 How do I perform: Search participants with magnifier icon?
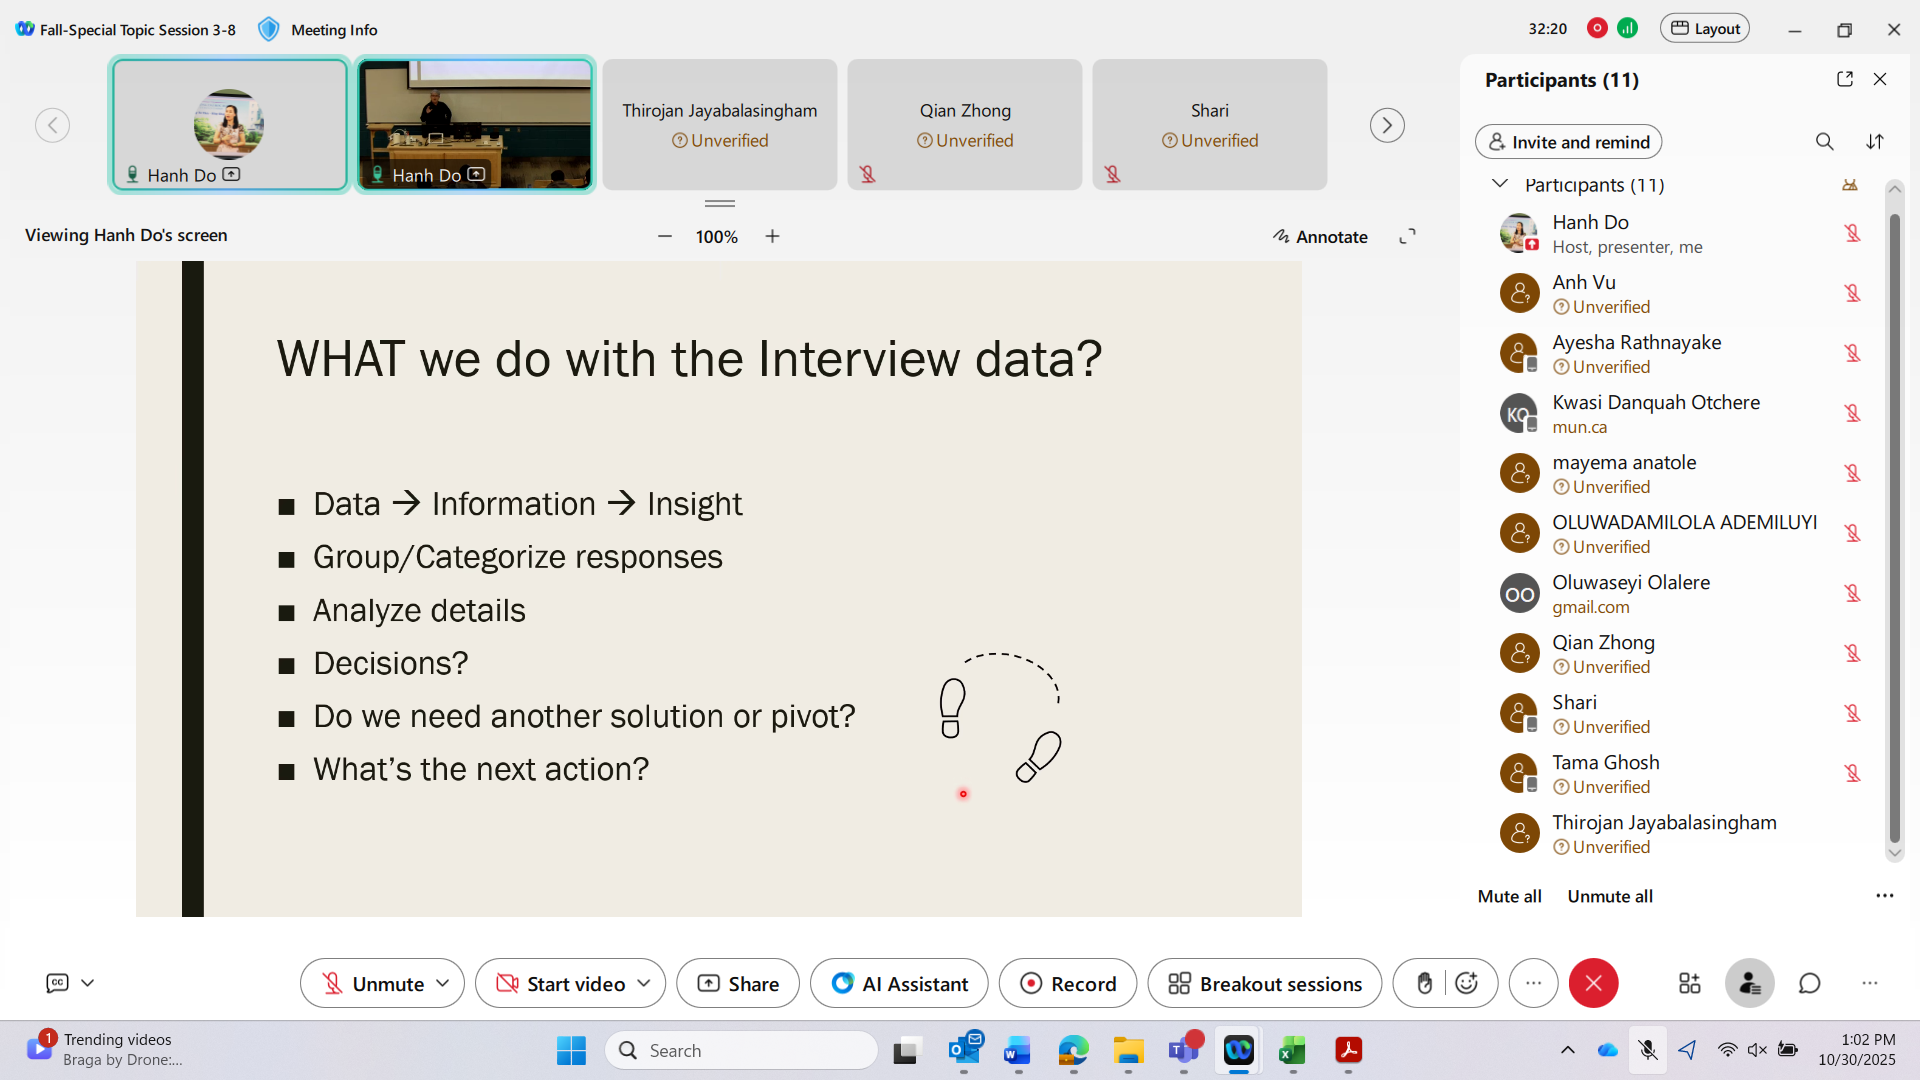click(1824, 142)
